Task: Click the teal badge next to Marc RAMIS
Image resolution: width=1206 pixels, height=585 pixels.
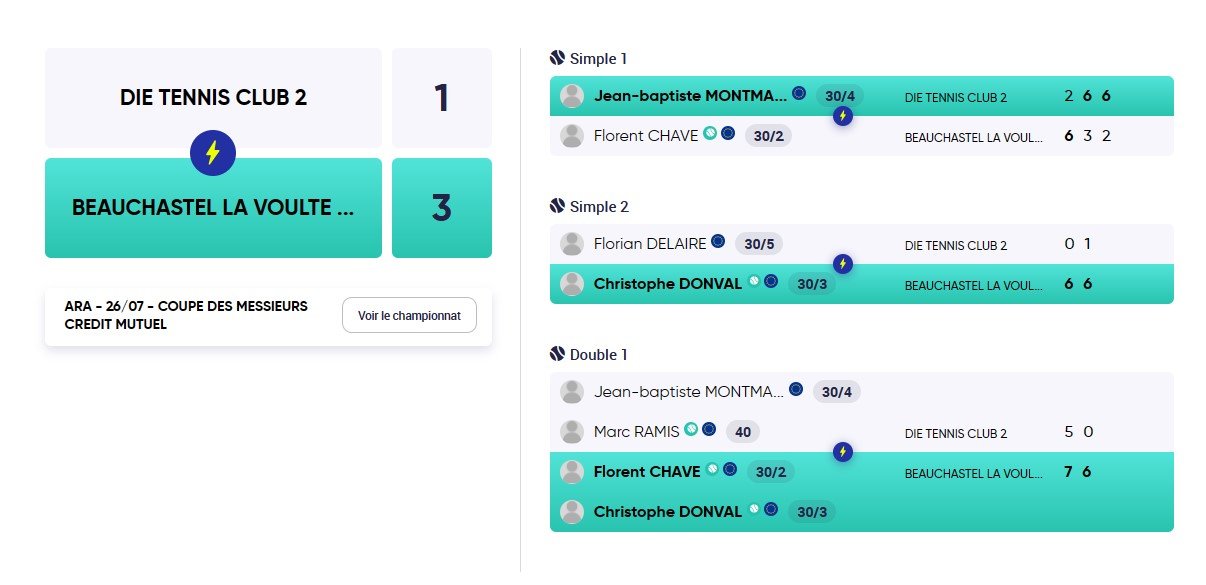Action: pos(690,430)
